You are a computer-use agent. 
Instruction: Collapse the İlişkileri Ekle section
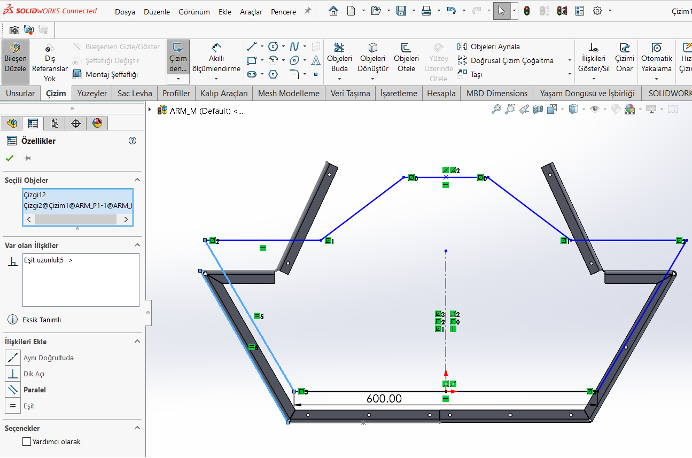click(137, 341)
